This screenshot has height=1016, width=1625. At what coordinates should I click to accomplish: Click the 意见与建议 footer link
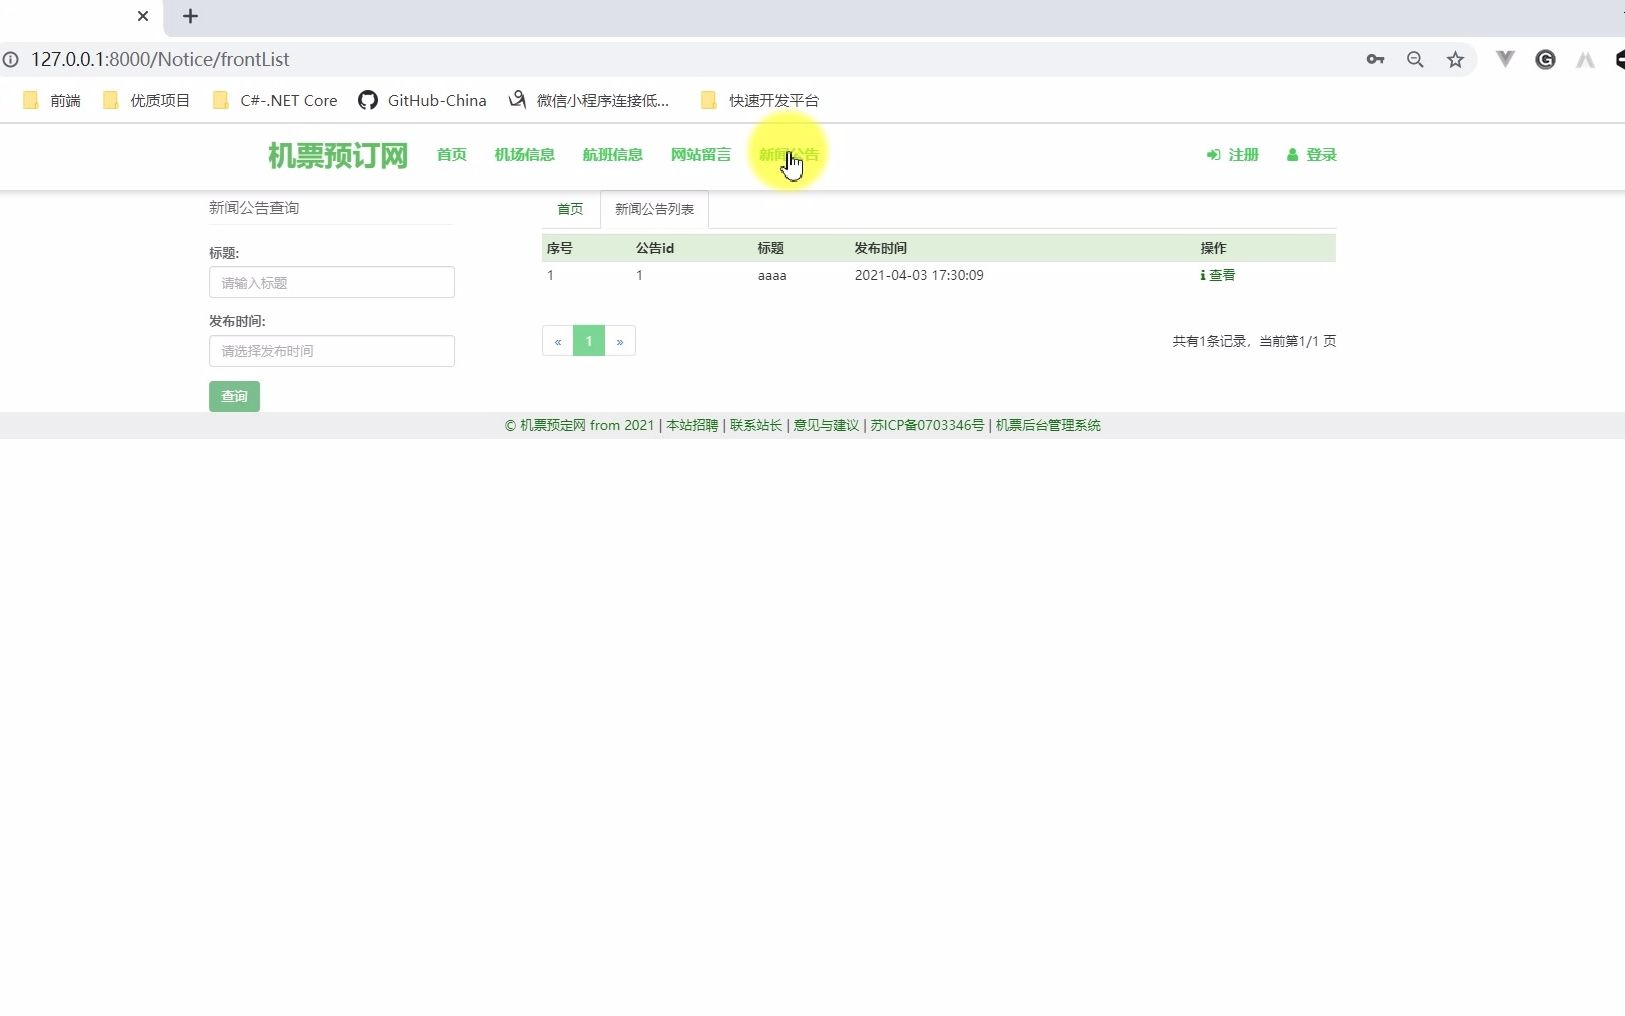pos(826,425)
